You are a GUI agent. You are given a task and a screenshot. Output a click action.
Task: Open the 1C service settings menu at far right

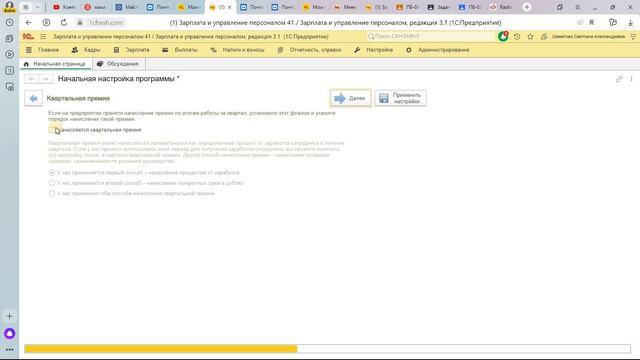pos(633,37)
